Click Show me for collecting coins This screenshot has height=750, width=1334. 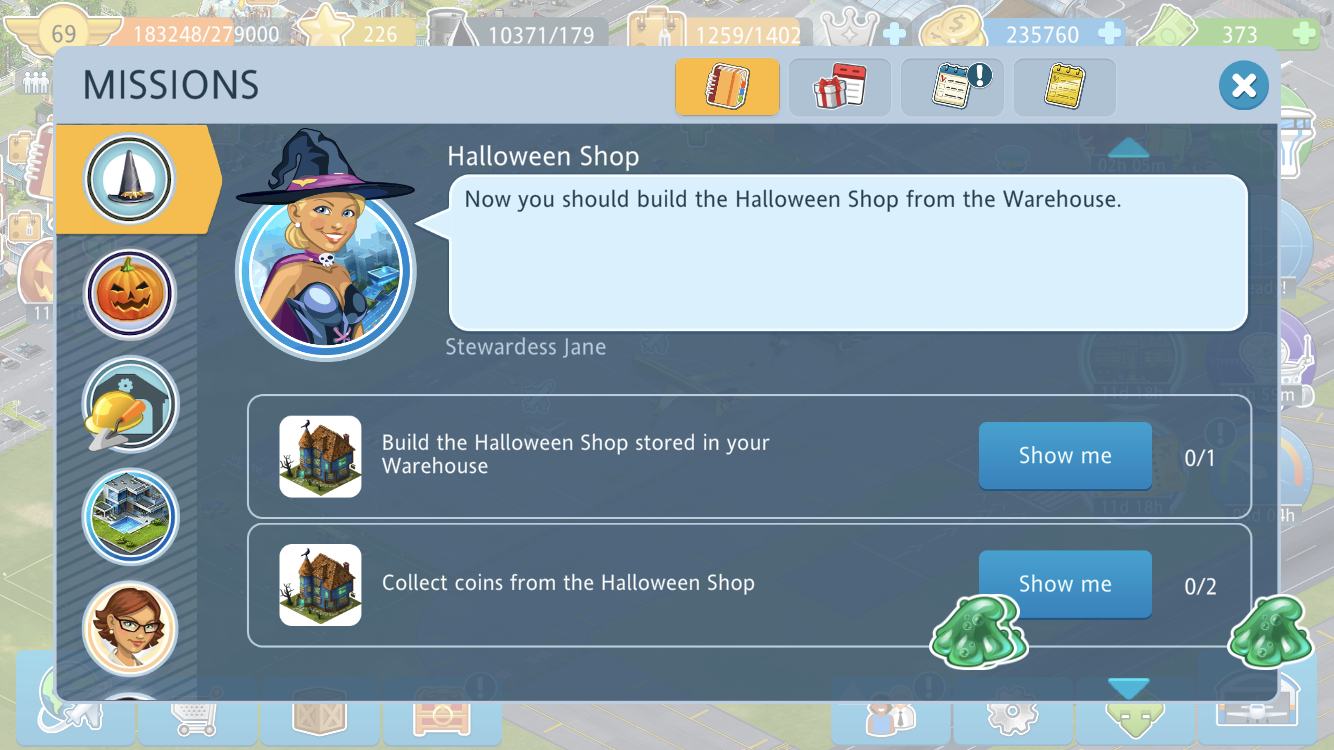pyautogui.click(x=1065, y=584)
